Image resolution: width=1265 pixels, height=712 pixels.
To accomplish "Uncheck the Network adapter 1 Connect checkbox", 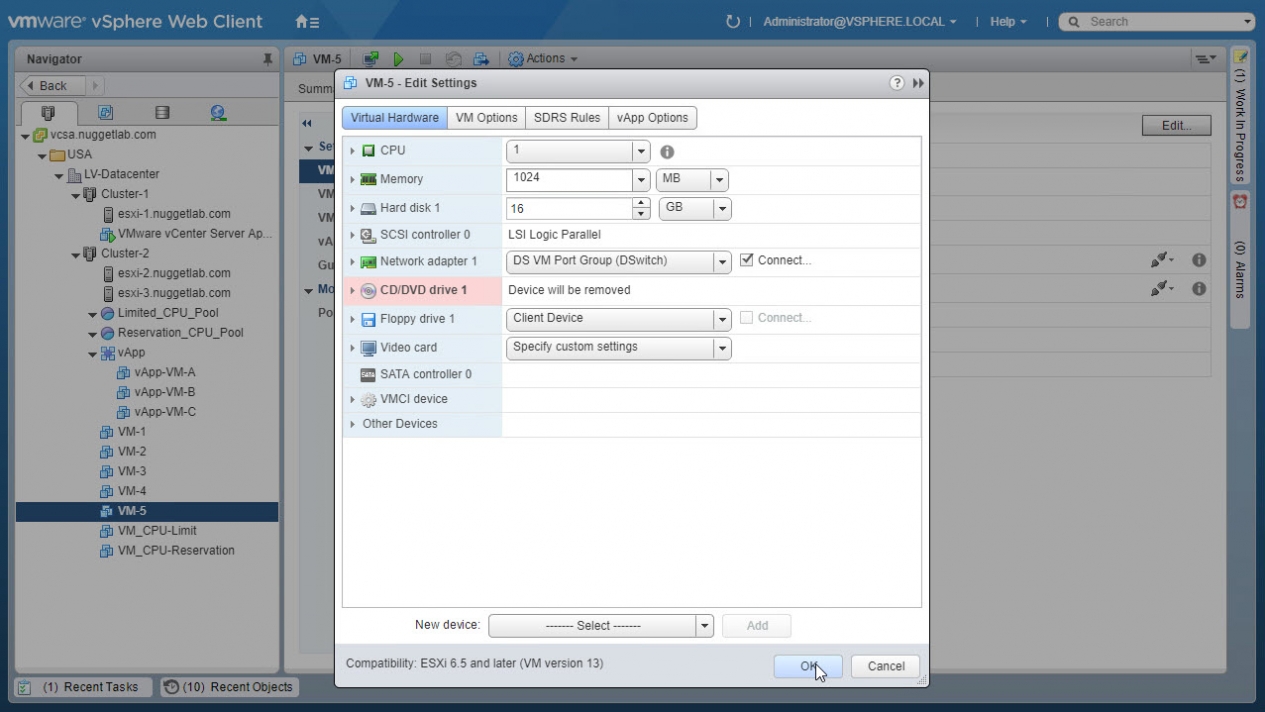I will 746,260.
